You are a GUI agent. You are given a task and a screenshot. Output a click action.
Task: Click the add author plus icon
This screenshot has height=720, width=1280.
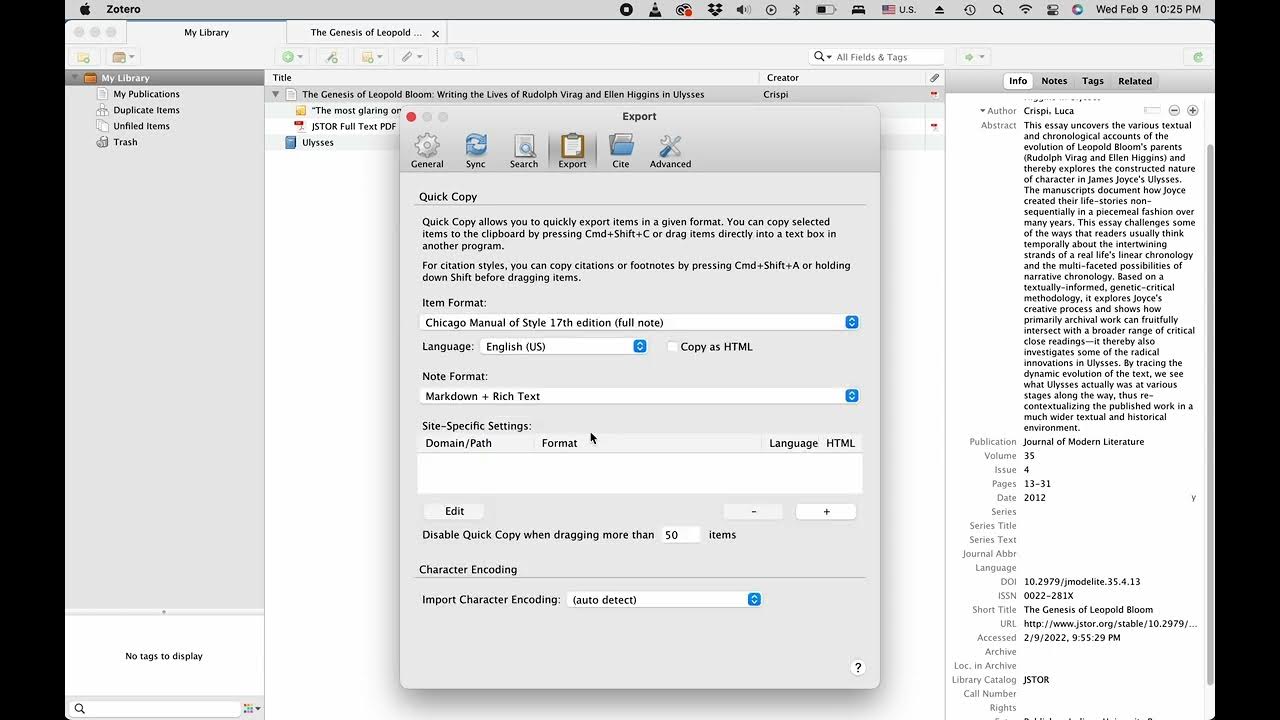pyautogui.click(x=1192, y=110)
